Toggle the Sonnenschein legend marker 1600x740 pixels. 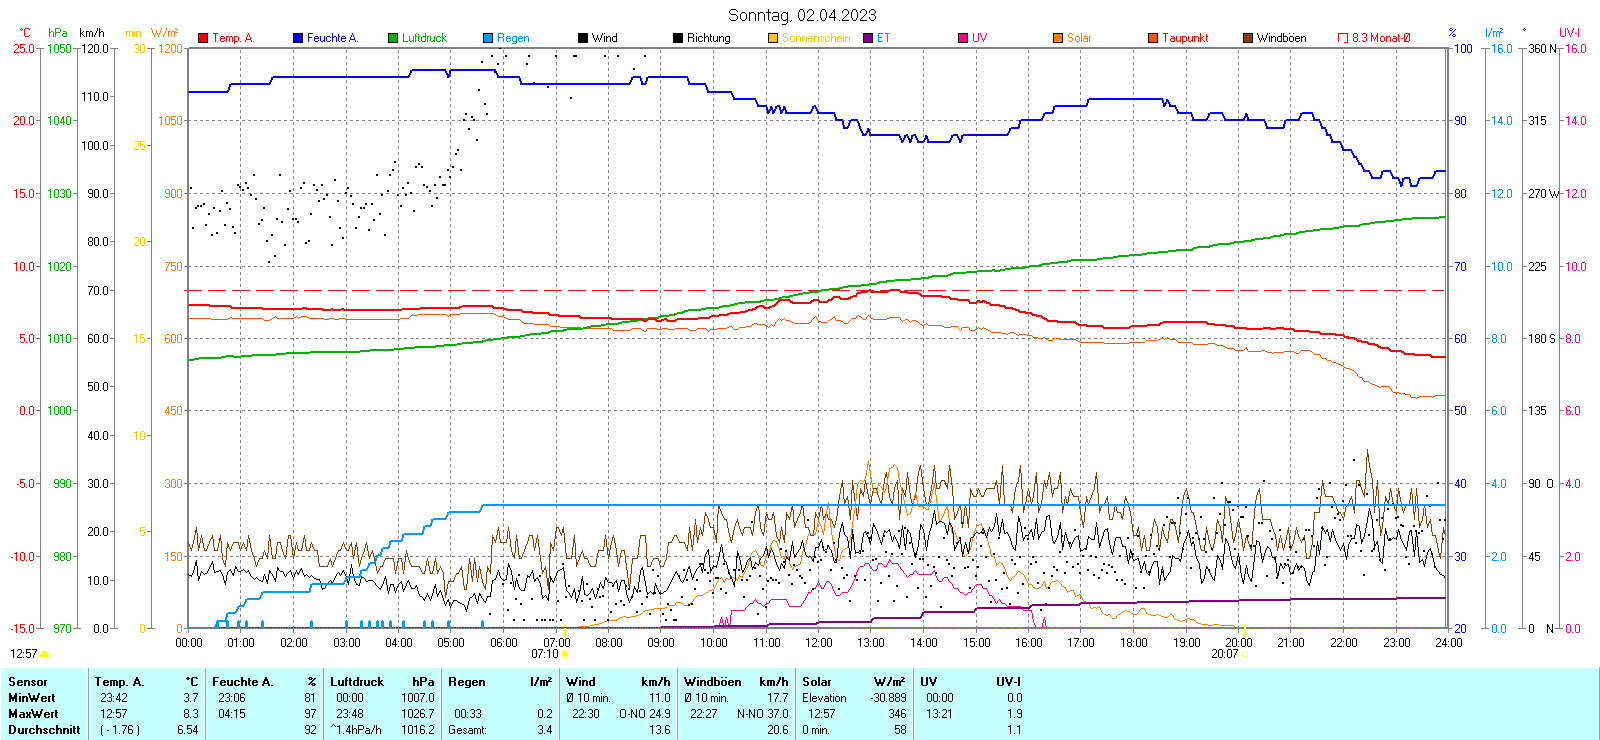pyautogui.click(x=773, y=38)
